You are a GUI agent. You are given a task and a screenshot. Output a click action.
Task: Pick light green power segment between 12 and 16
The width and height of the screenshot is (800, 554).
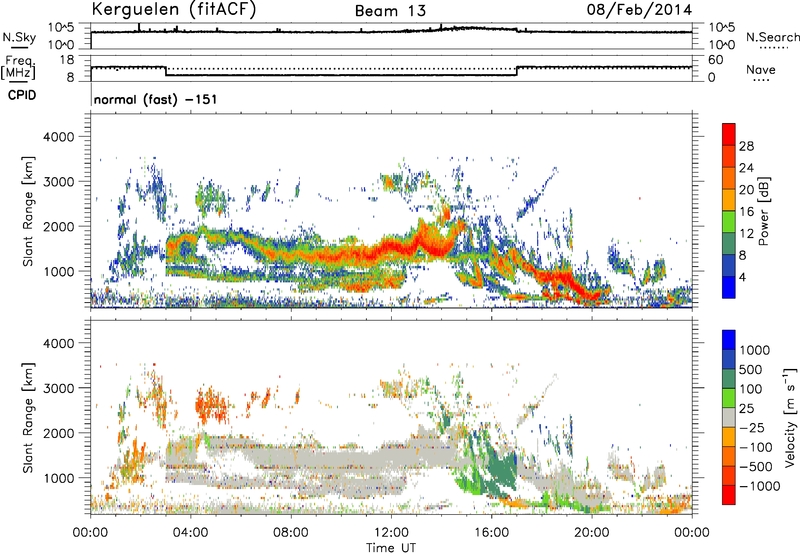click(729, 222)
